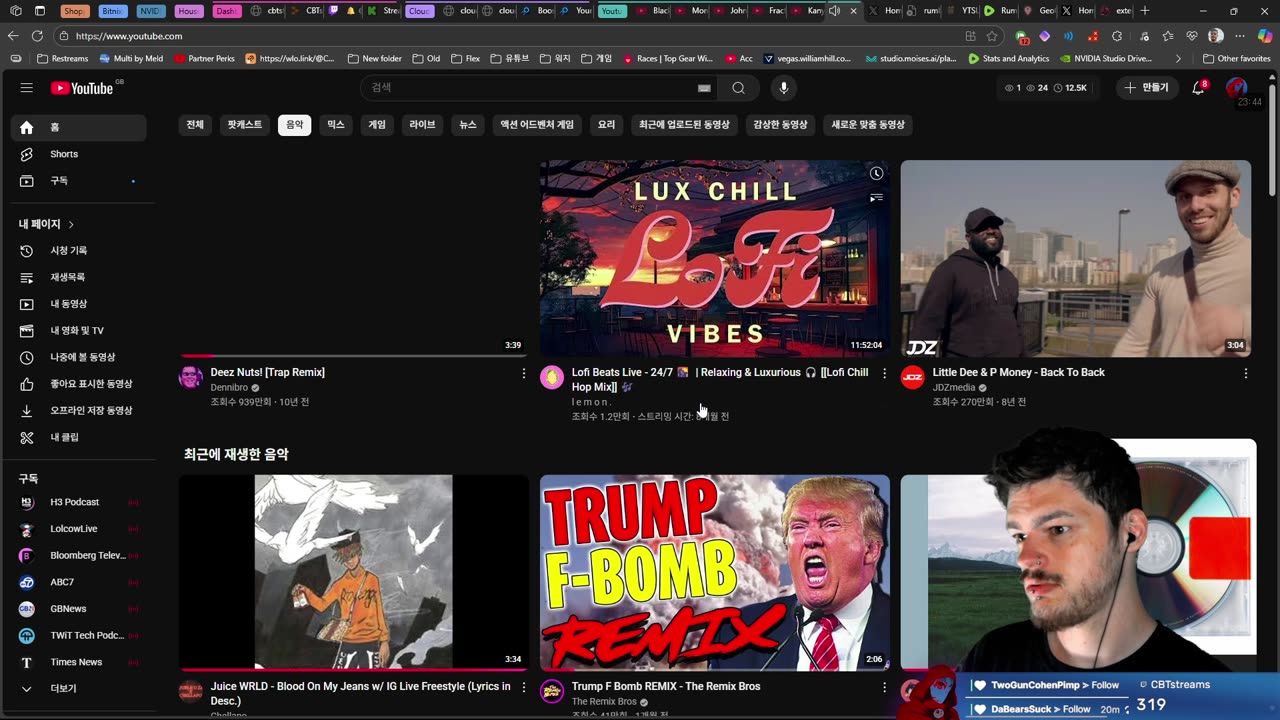Expand 내 페이지 section chevron
The height and width of the screenshot is (720, 1280).
(x=71, y=224)
